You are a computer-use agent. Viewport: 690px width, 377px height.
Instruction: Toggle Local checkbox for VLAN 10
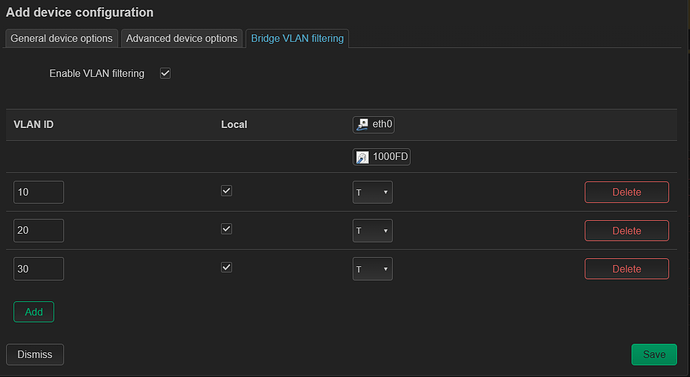pos(226,191)
